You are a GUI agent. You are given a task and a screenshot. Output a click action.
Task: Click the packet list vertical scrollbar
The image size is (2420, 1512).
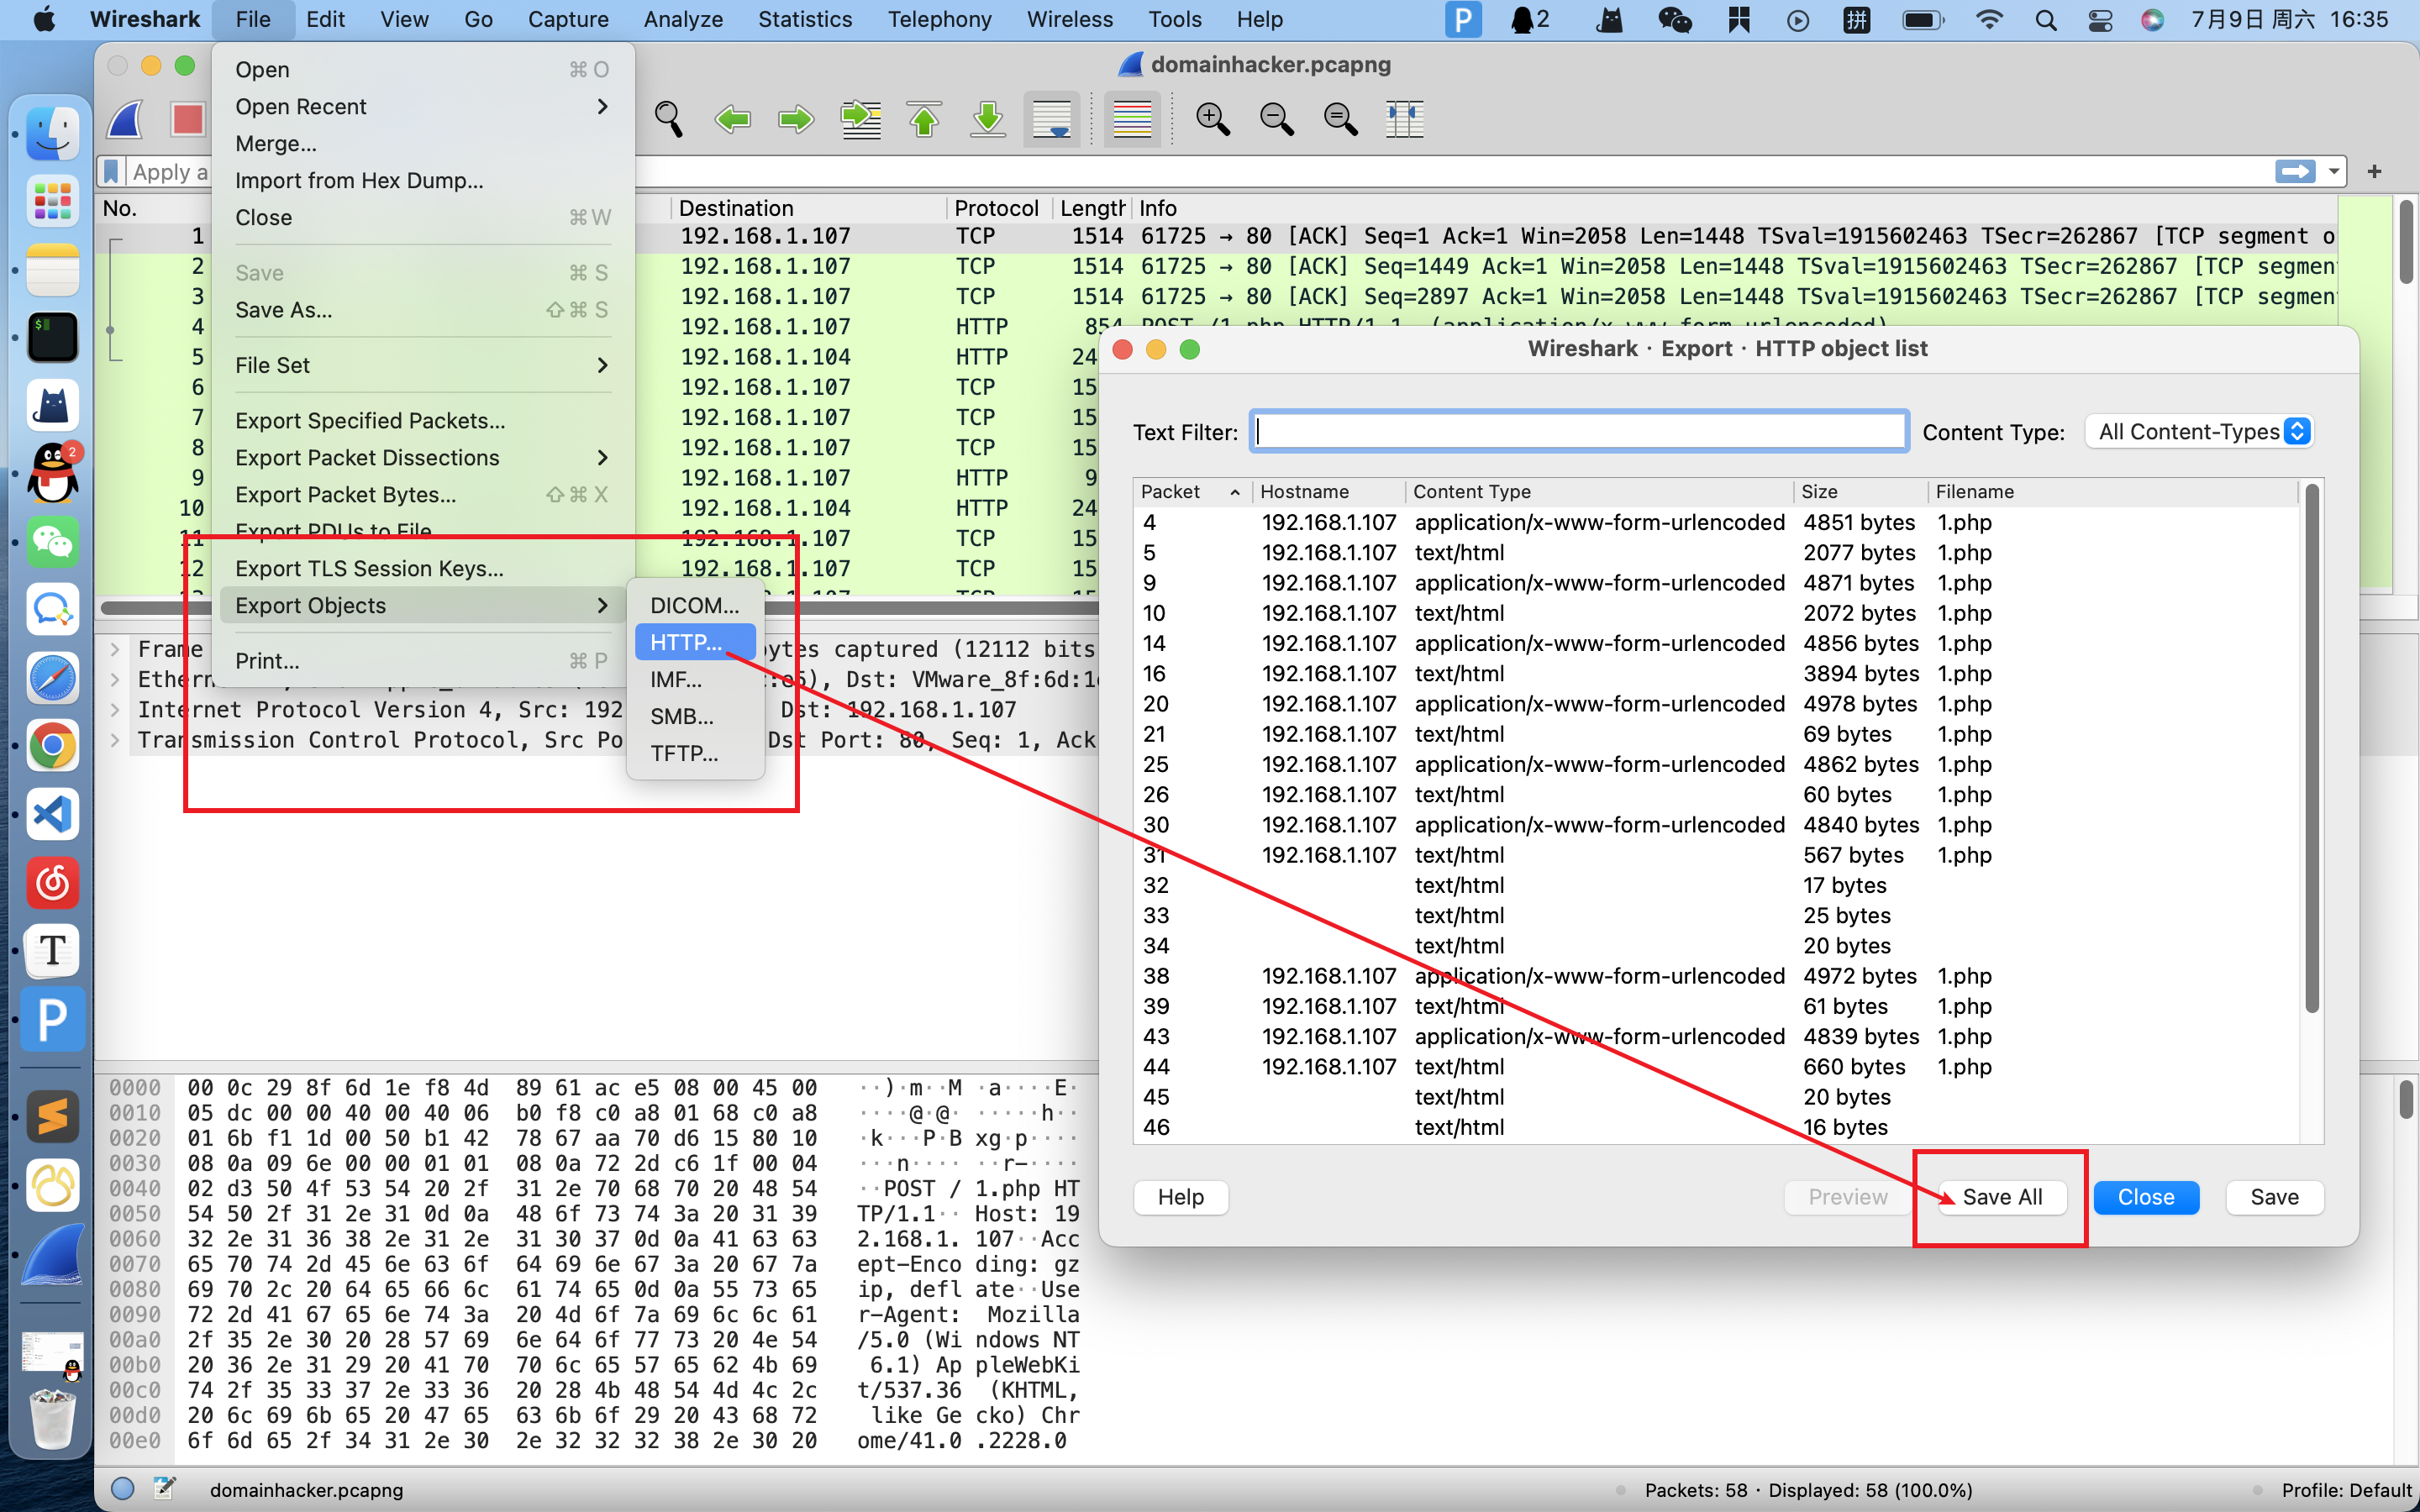pyautogui.click(x=2406, y=242)
